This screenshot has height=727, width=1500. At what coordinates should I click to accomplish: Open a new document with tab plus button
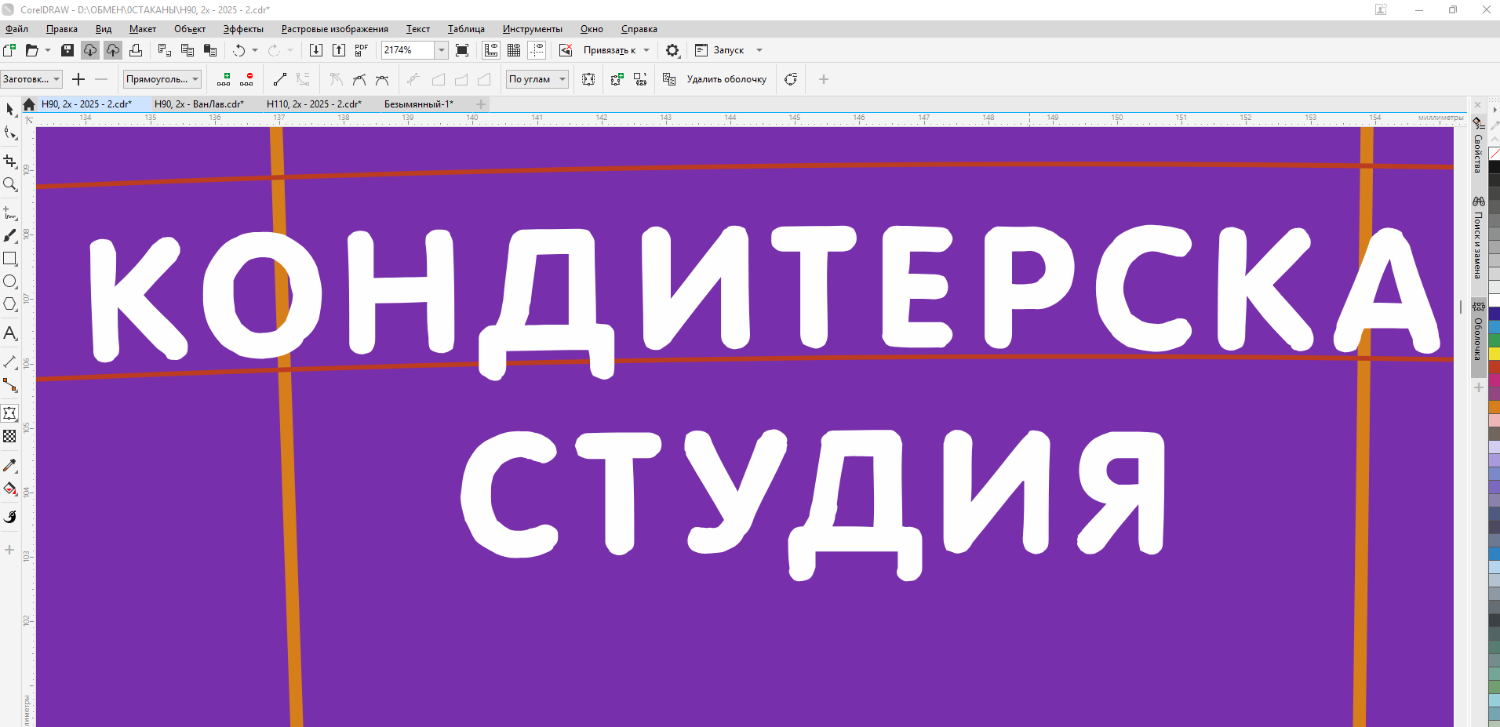481,104
